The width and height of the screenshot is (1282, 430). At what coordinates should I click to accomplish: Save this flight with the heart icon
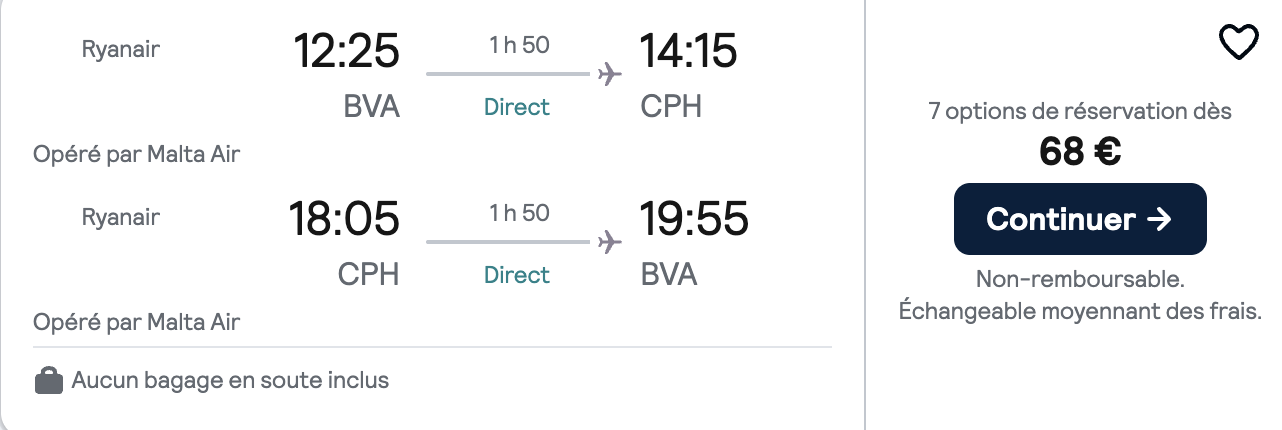(x=1238, y=42)
